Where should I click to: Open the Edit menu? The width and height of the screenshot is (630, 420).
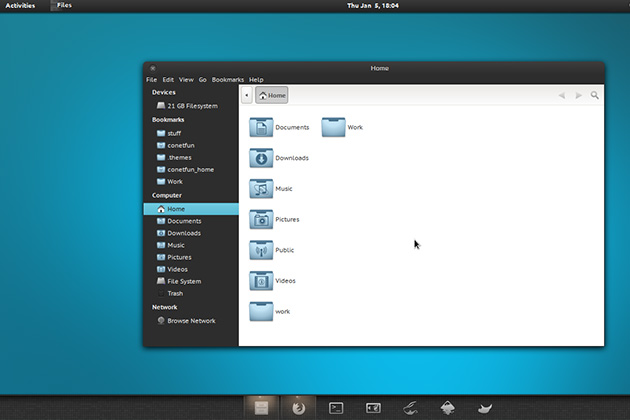168,80
